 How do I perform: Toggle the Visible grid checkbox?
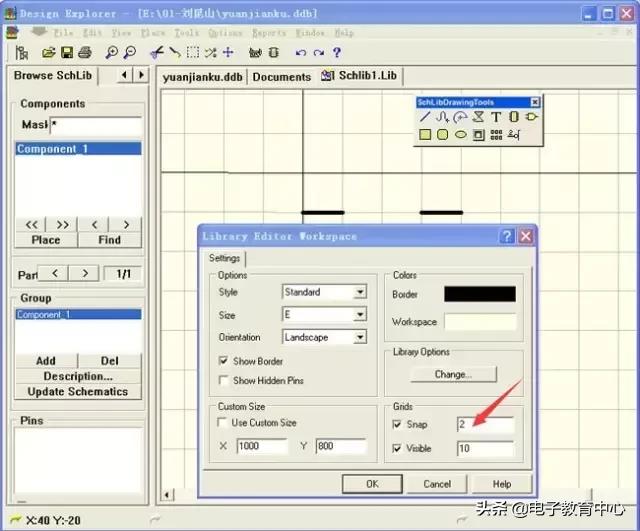[397, 448]
